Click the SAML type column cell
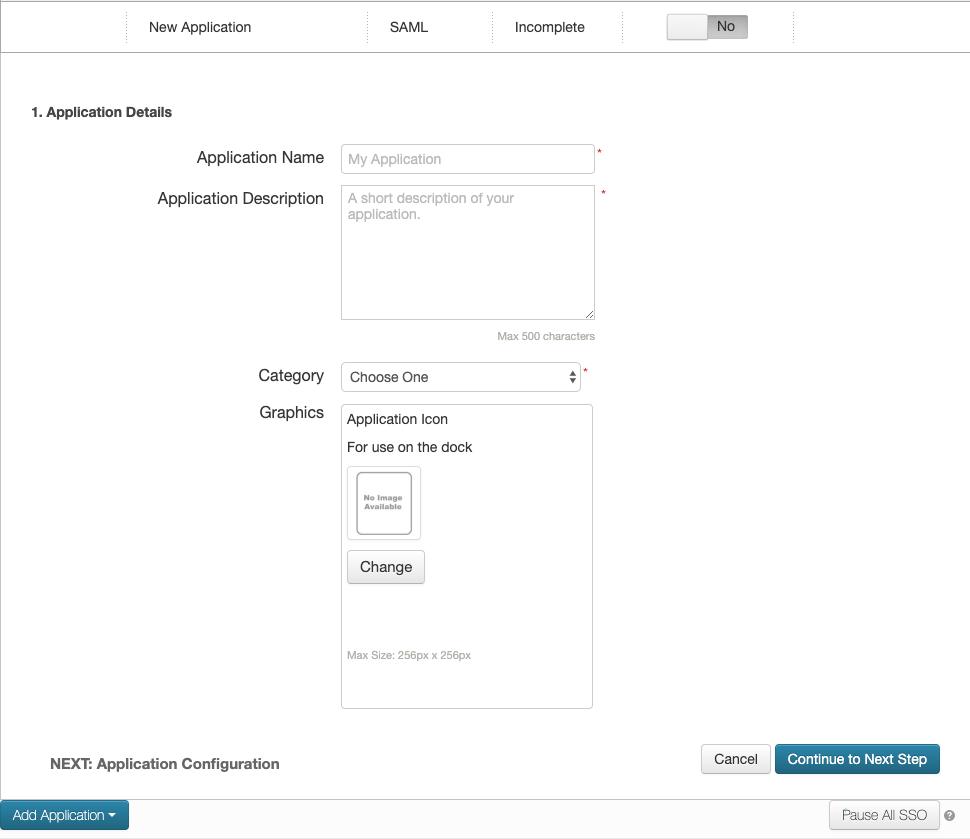Screen dimensions: 970x839 [x=409, y=27]
